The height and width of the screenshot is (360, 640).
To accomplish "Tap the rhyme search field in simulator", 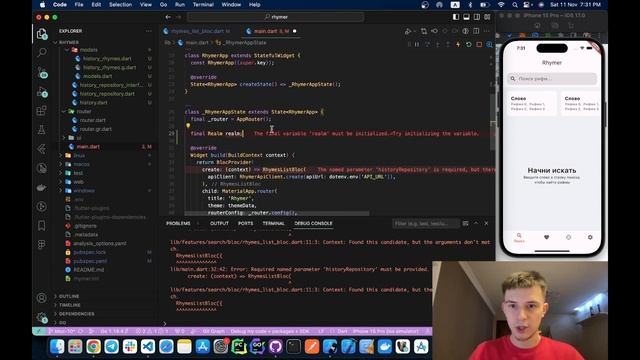I will pos(552,78).
